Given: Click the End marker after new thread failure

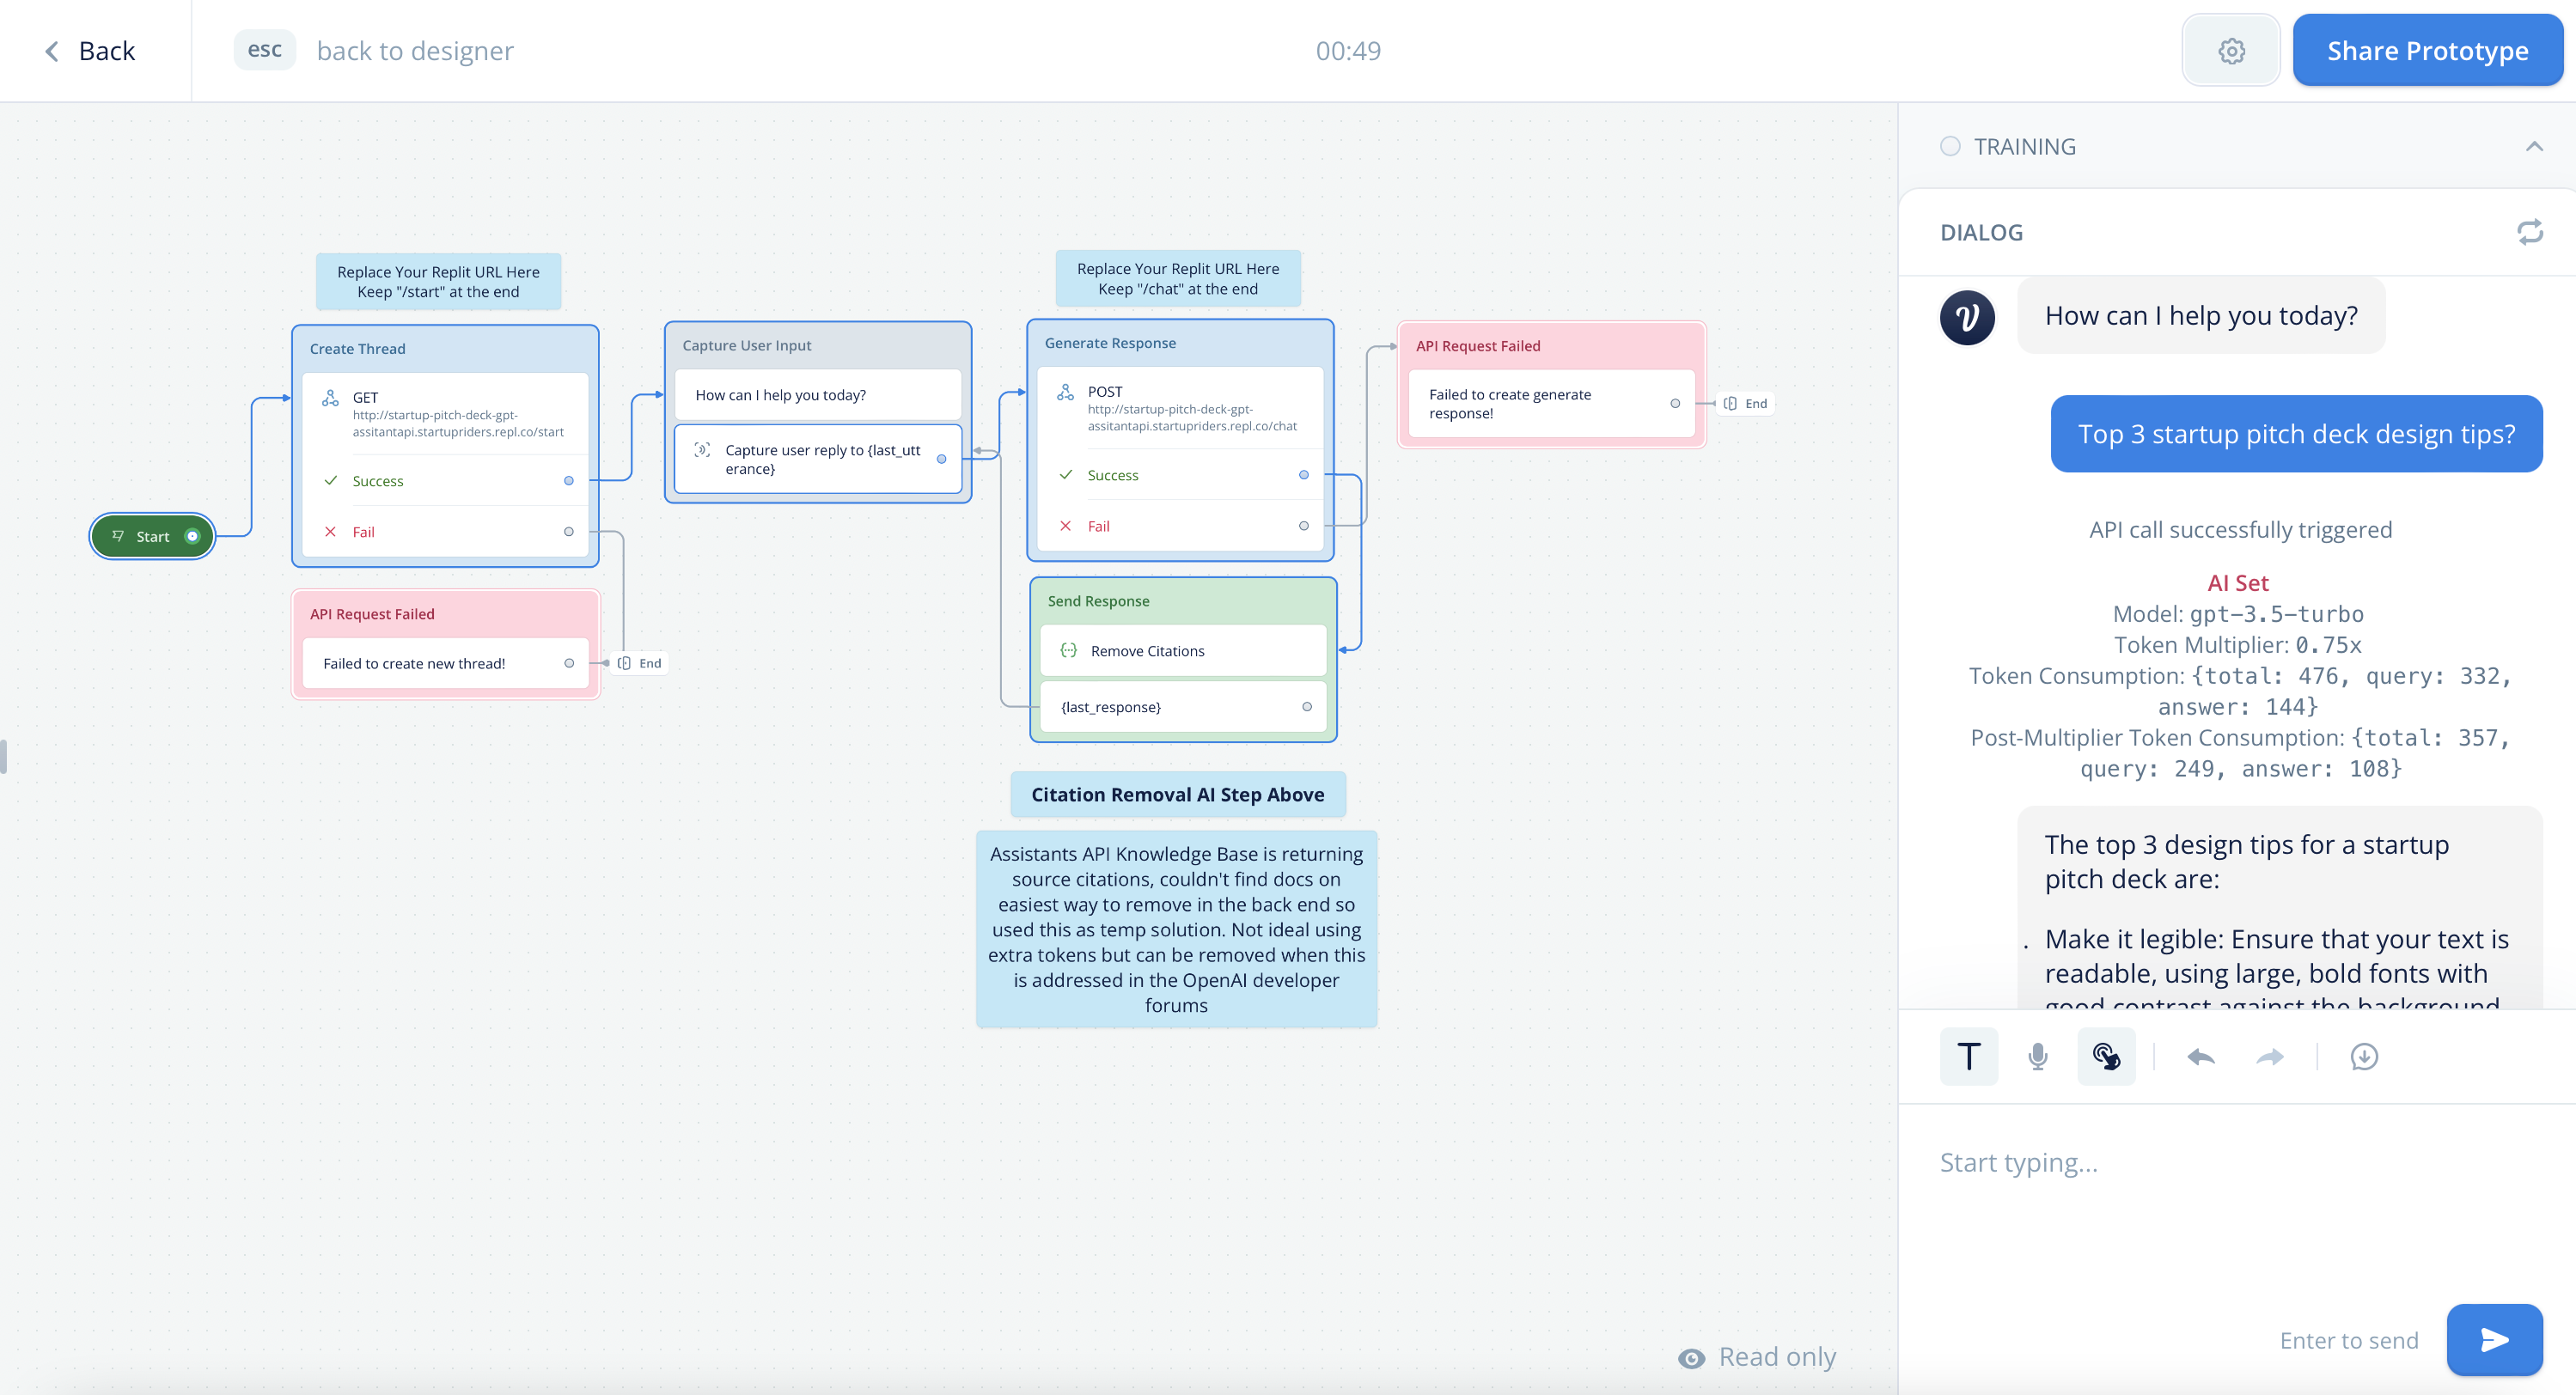Looking at the screenshot, I should coord(640,663).
